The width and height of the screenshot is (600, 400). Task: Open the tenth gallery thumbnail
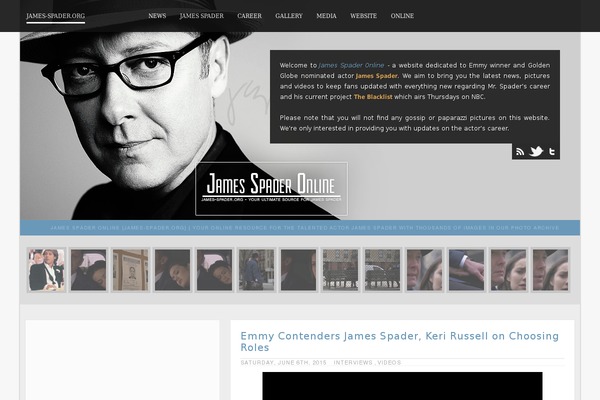424,270
